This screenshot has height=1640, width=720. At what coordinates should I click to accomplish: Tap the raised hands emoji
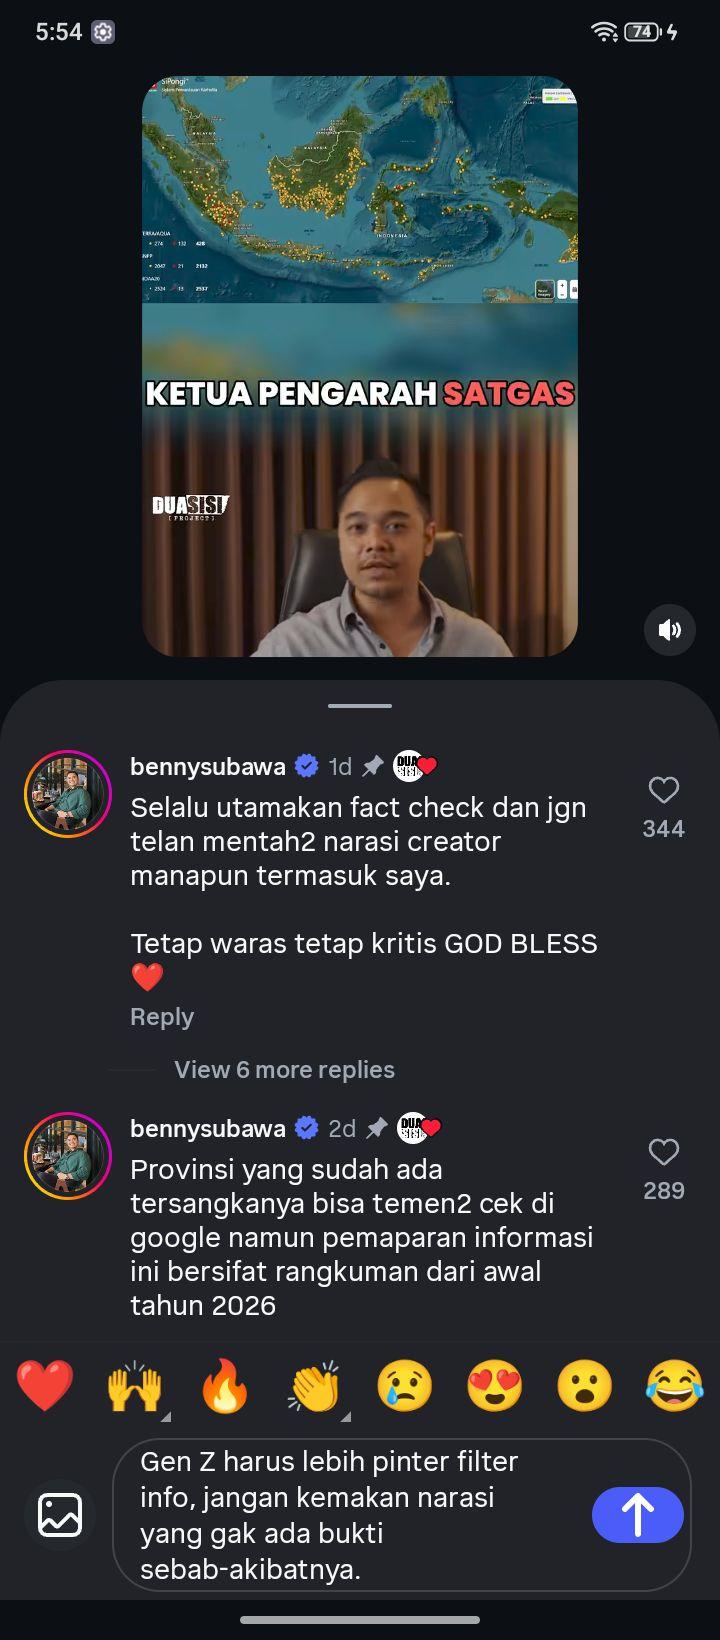pyautogui.click(x=135, y=1386)
